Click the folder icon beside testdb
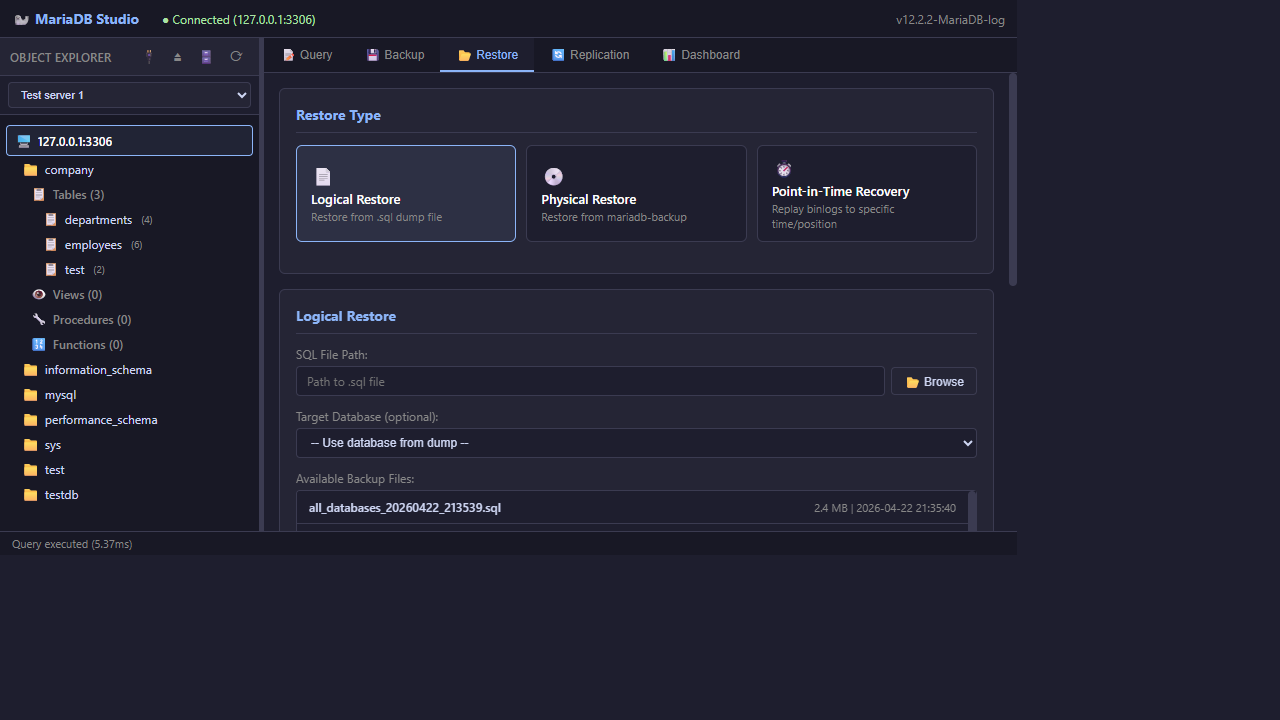Image resolution: width=1280 pixels, height=720 pixels. [30, 495]
